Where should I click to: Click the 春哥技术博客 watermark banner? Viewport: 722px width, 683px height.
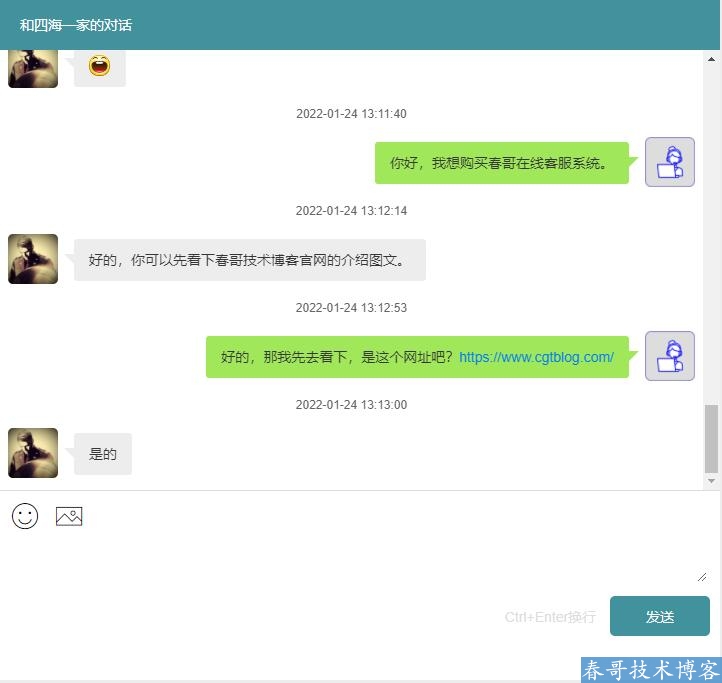tap(650, 670)
